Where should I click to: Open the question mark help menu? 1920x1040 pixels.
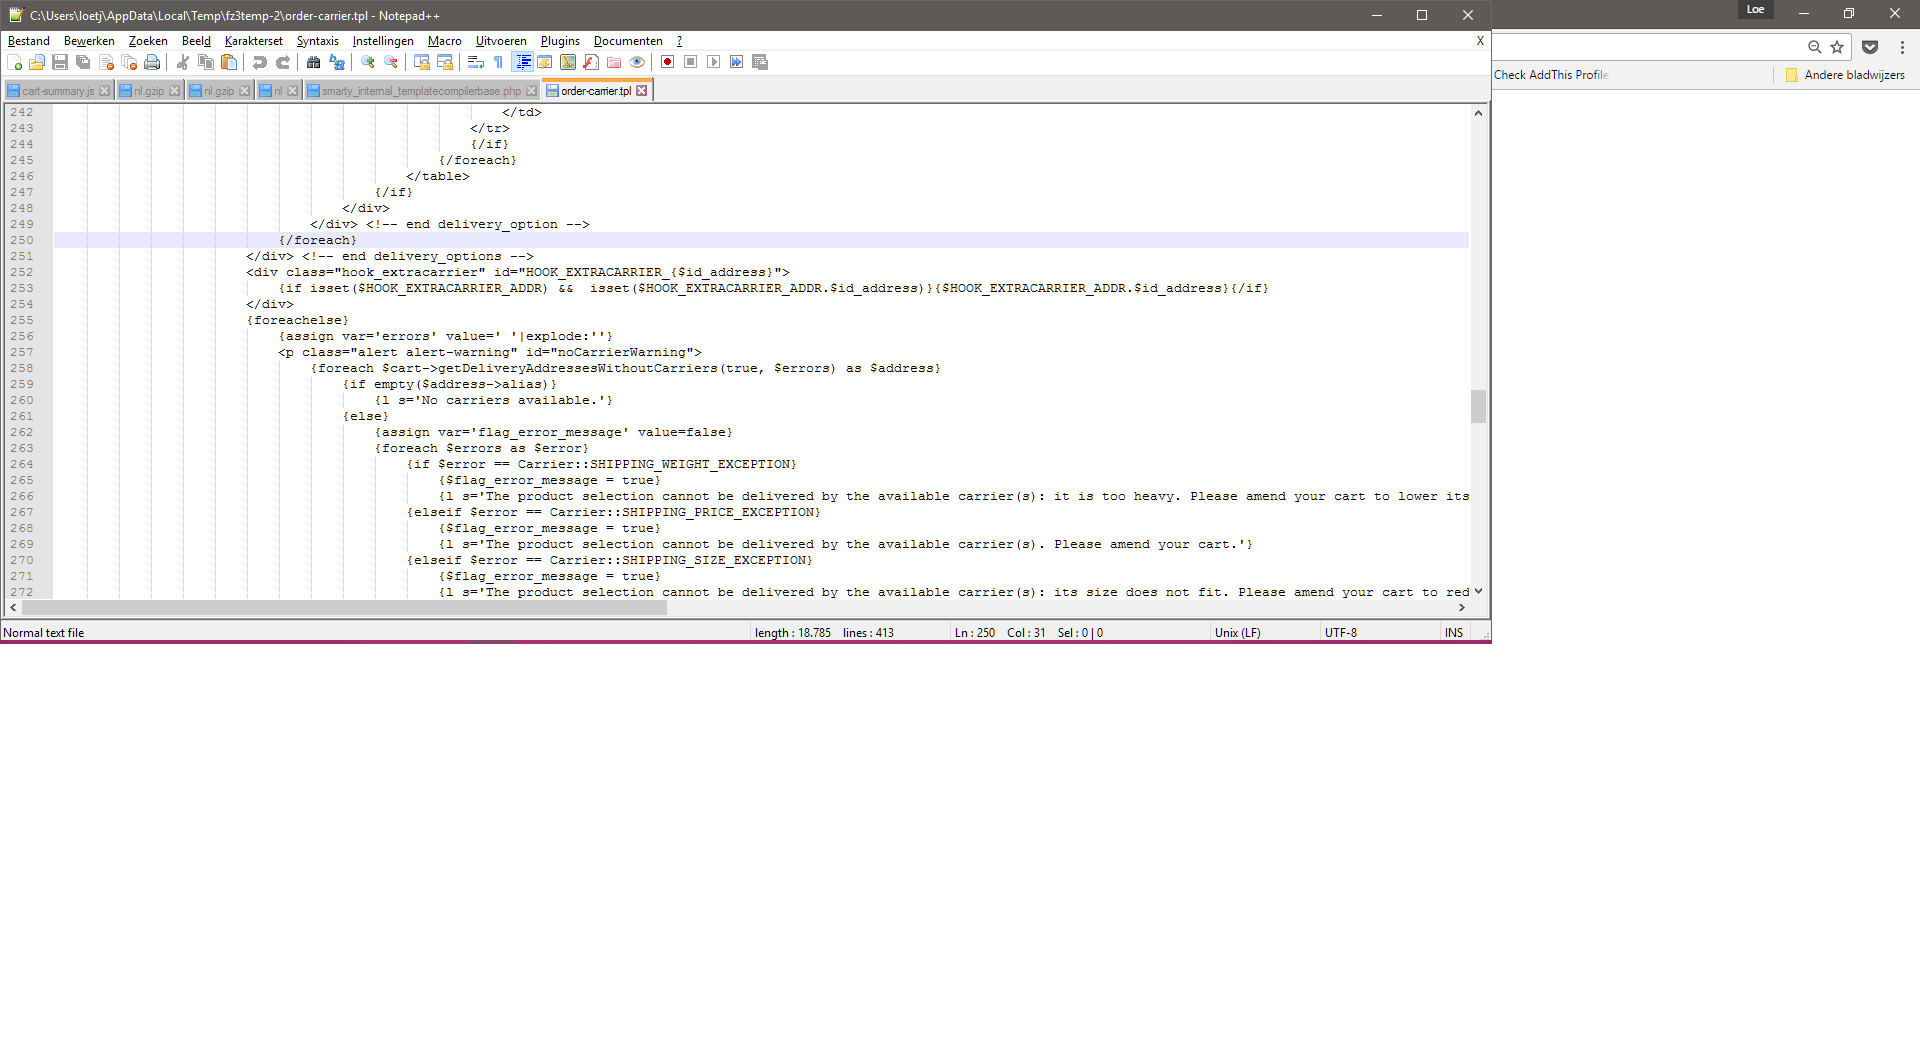pyautogui.click(x=680, y=41)
